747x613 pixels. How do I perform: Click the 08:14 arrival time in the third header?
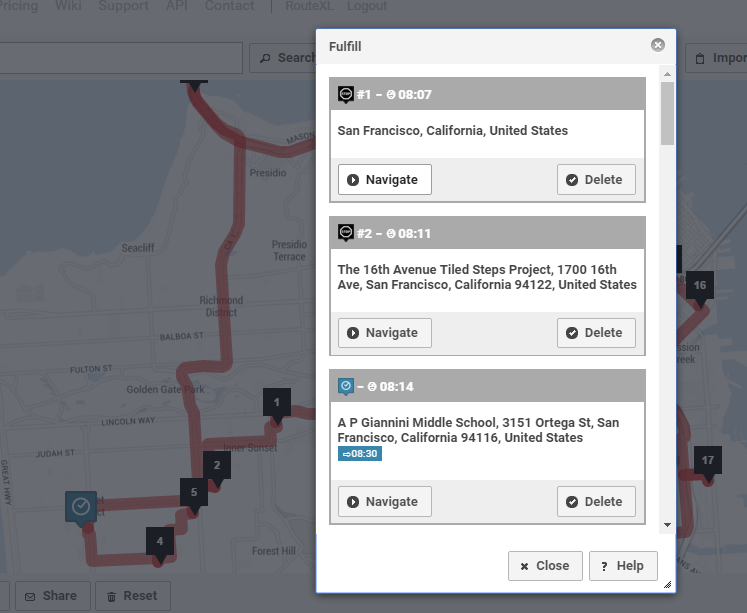396,387
